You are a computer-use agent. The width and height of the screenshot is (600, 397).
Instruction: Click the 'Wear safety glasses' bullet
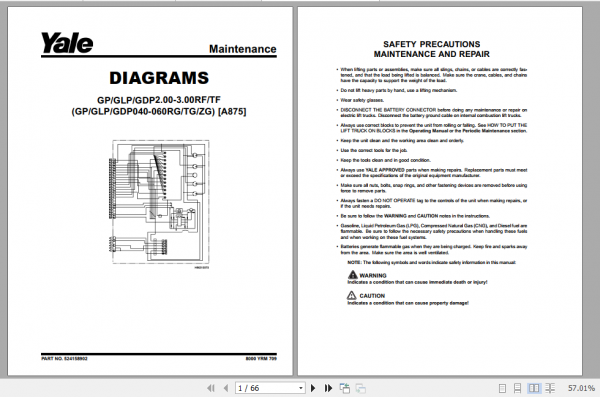coord(362,100)
